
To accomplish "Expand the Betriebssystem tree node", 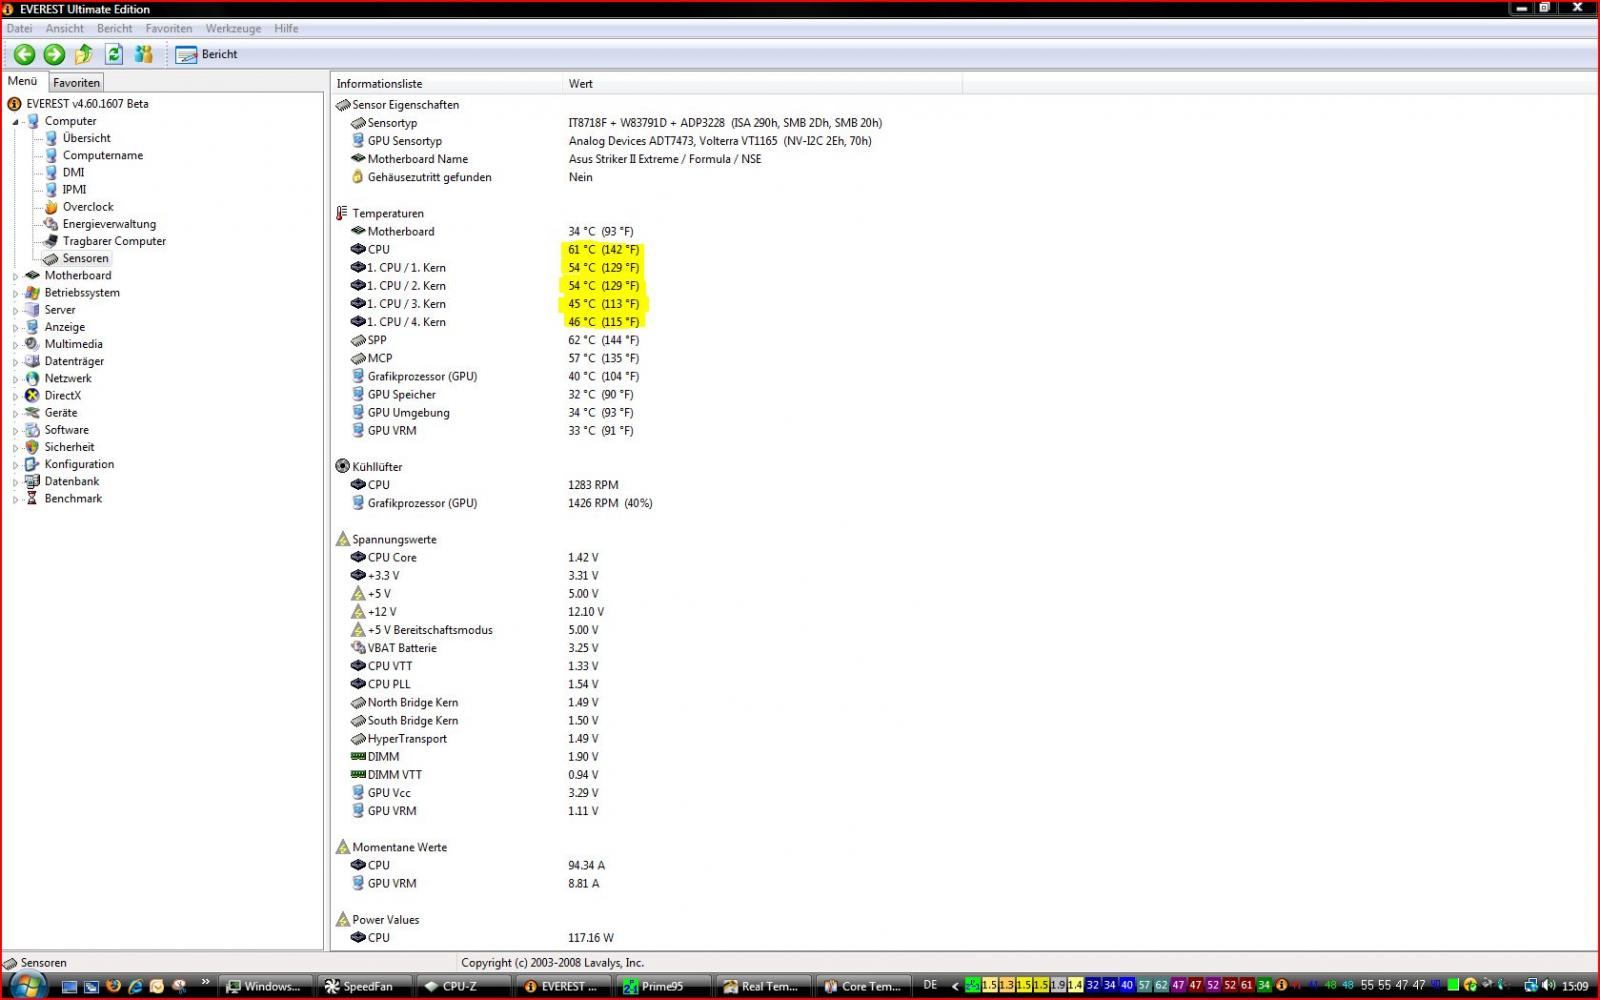I will pyautogui.click(x=15, y=293).
